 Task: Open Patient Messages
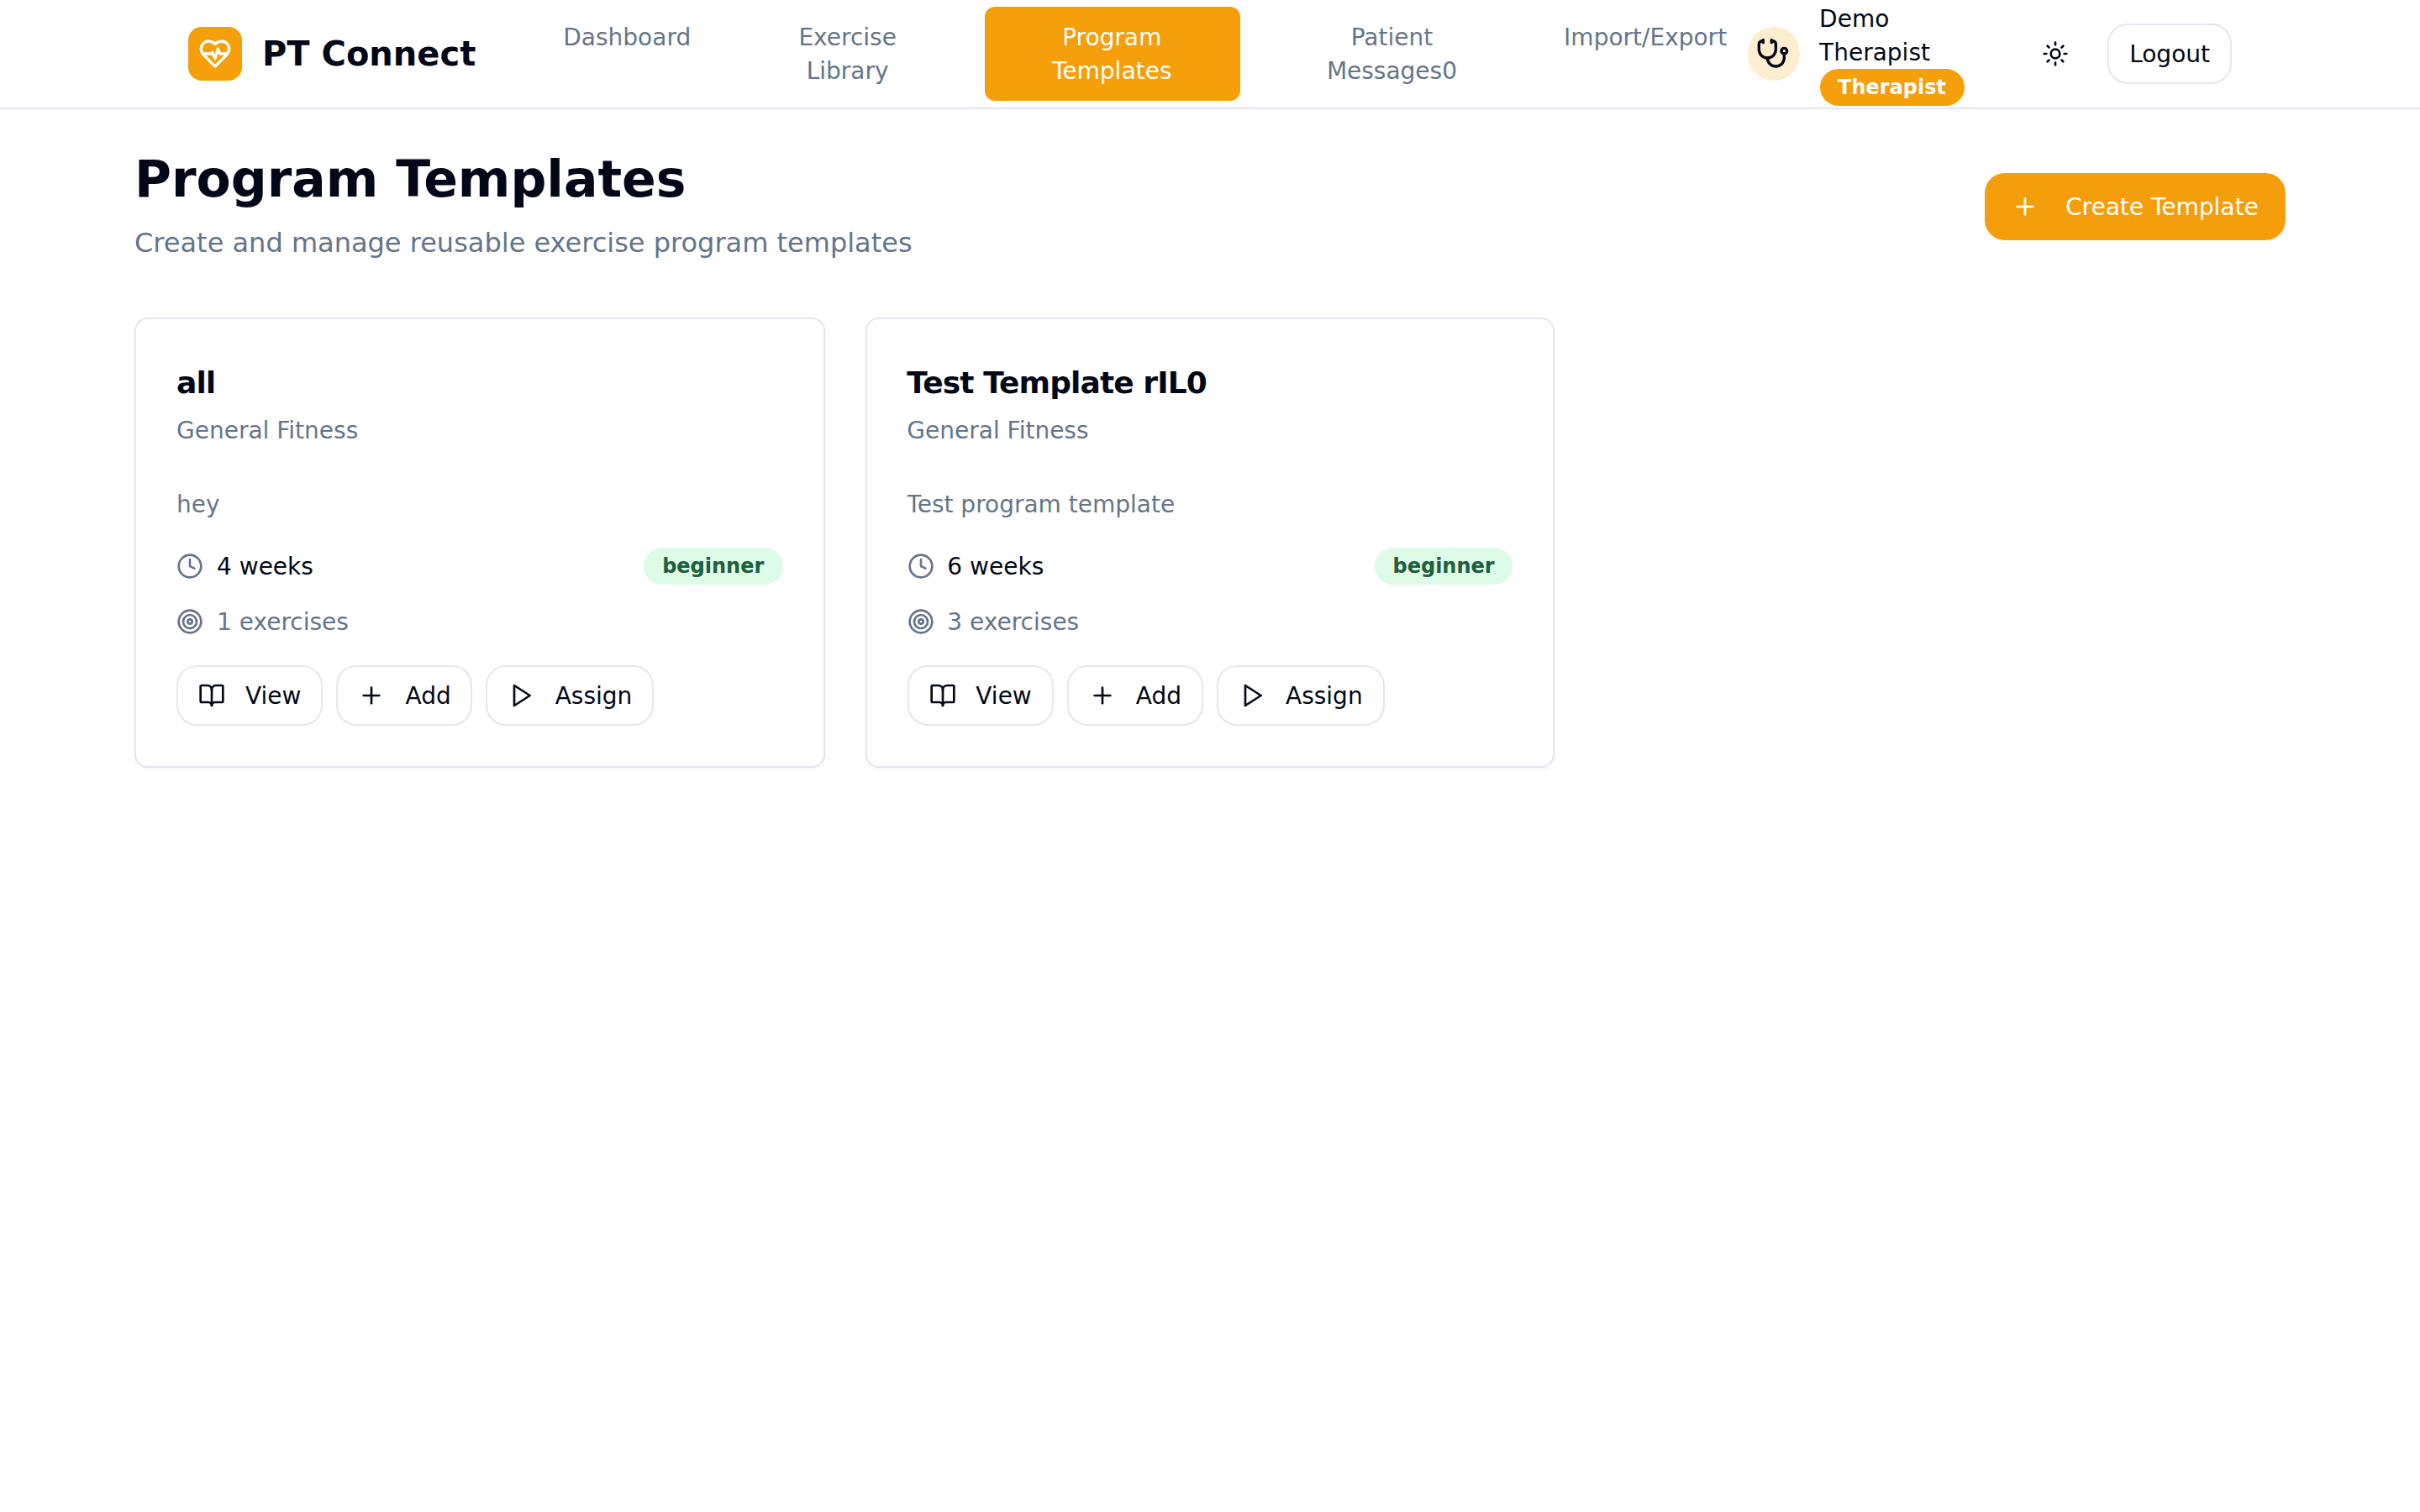[x=1391, y=53]
